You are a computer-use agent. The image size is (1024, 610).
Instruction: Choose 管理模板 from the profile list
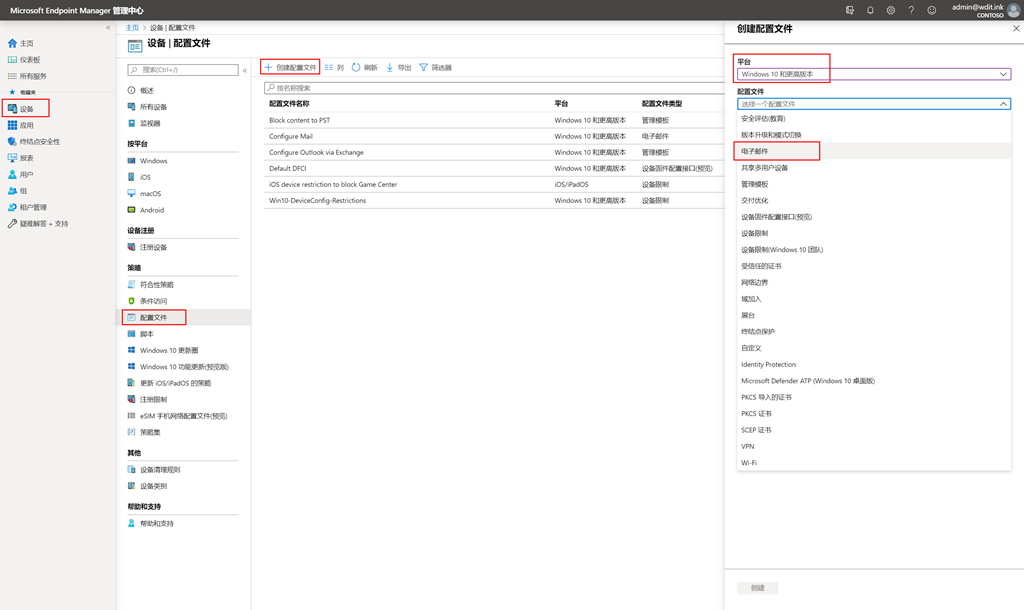tap(874, 184)
